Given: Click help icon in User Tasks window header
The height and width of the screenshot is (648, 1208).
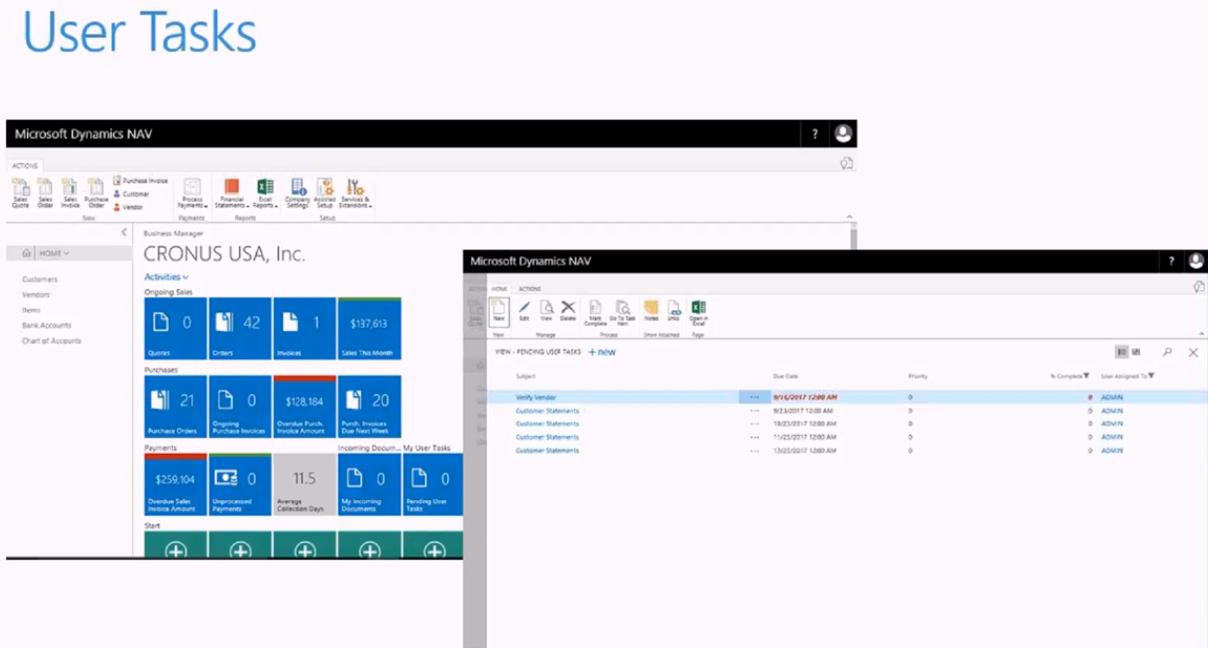Looking at the screenshot, I should pyautogui.click(x=1171, y=261).
